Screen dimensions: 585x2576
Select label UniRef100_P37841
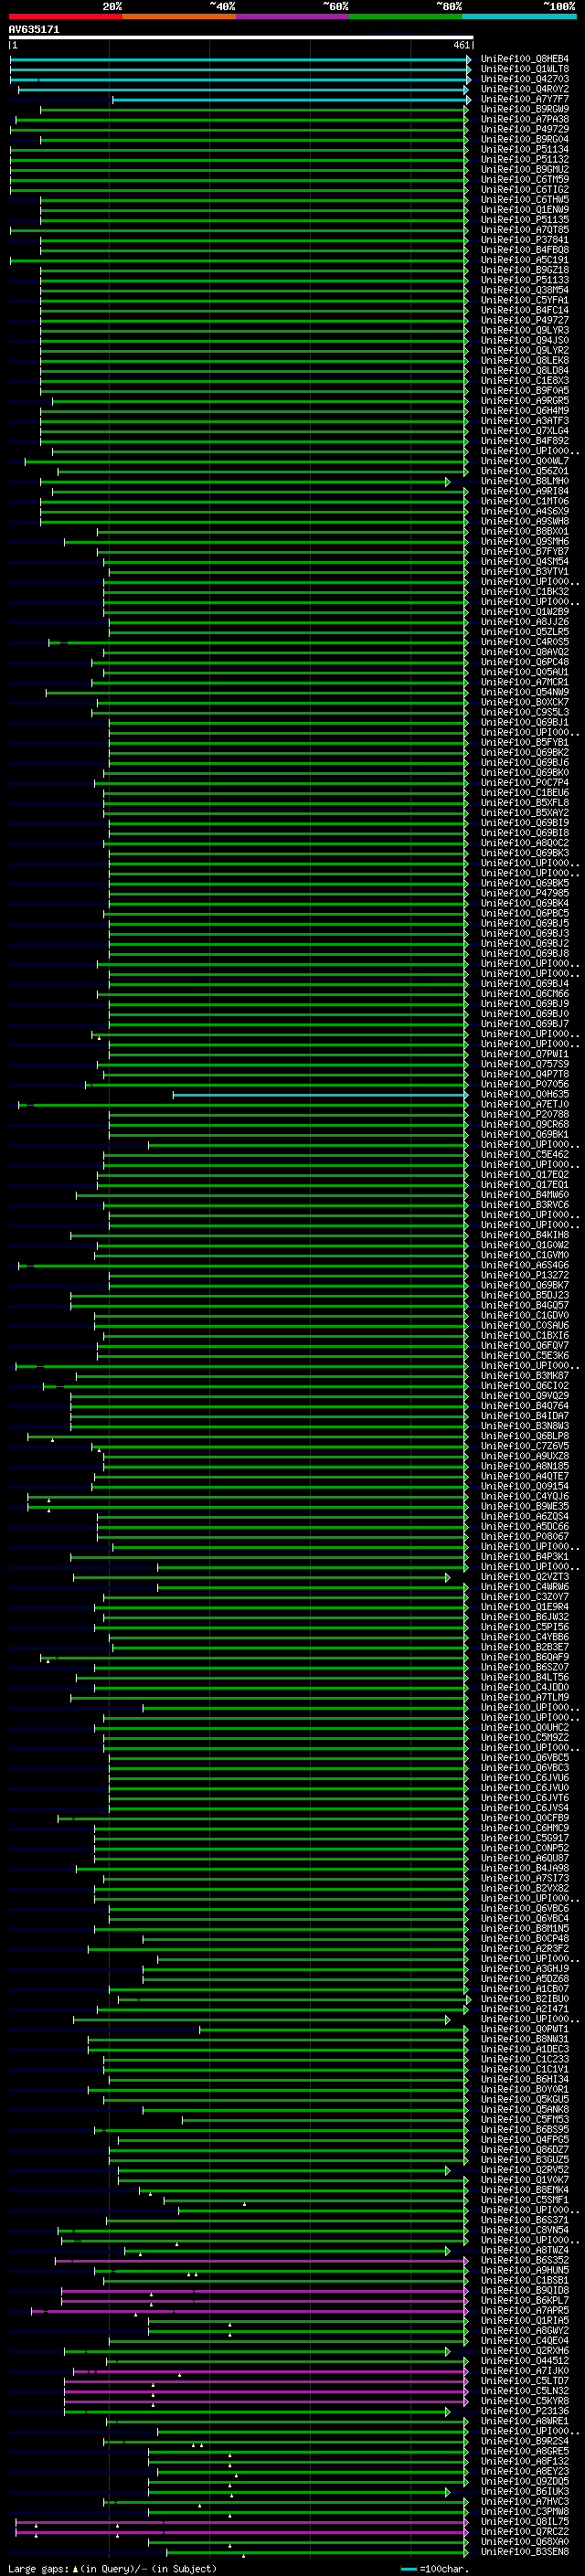click(x=525, y=240)
